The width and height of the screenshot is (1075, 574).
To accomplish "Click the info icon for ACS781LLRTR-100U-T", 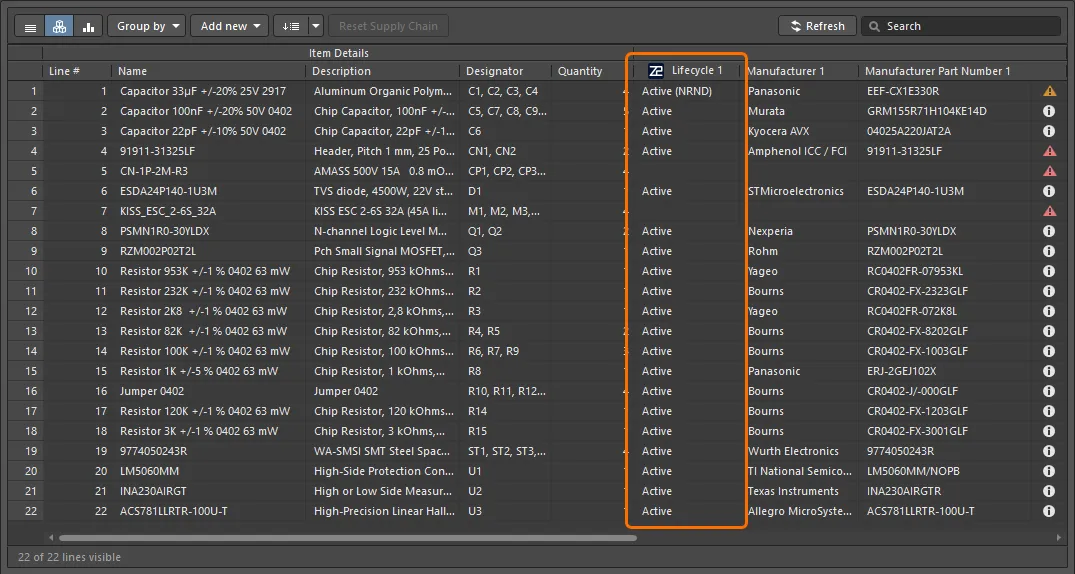I will click(1049, 511).
